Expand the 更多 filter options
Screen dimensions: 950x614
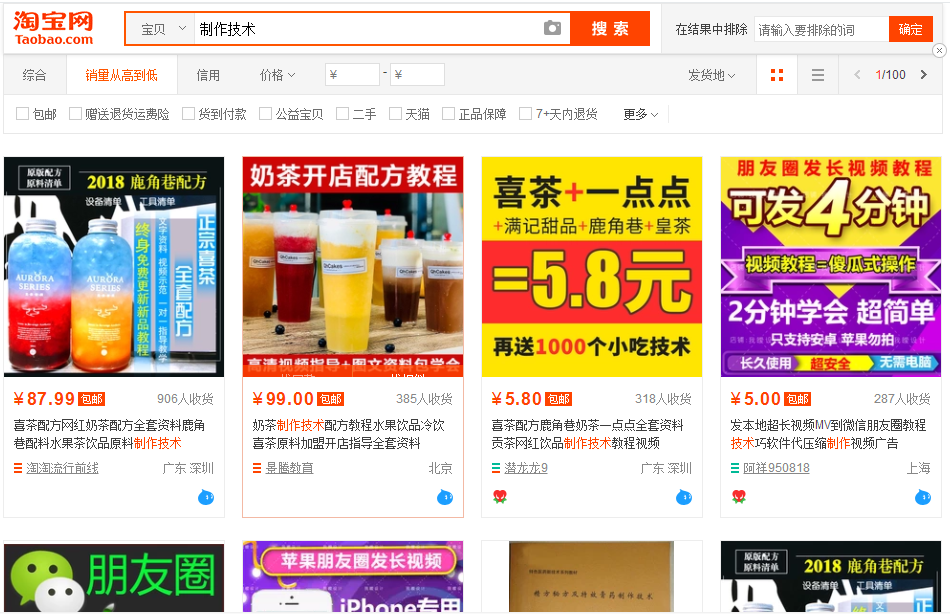pos(640,114)
